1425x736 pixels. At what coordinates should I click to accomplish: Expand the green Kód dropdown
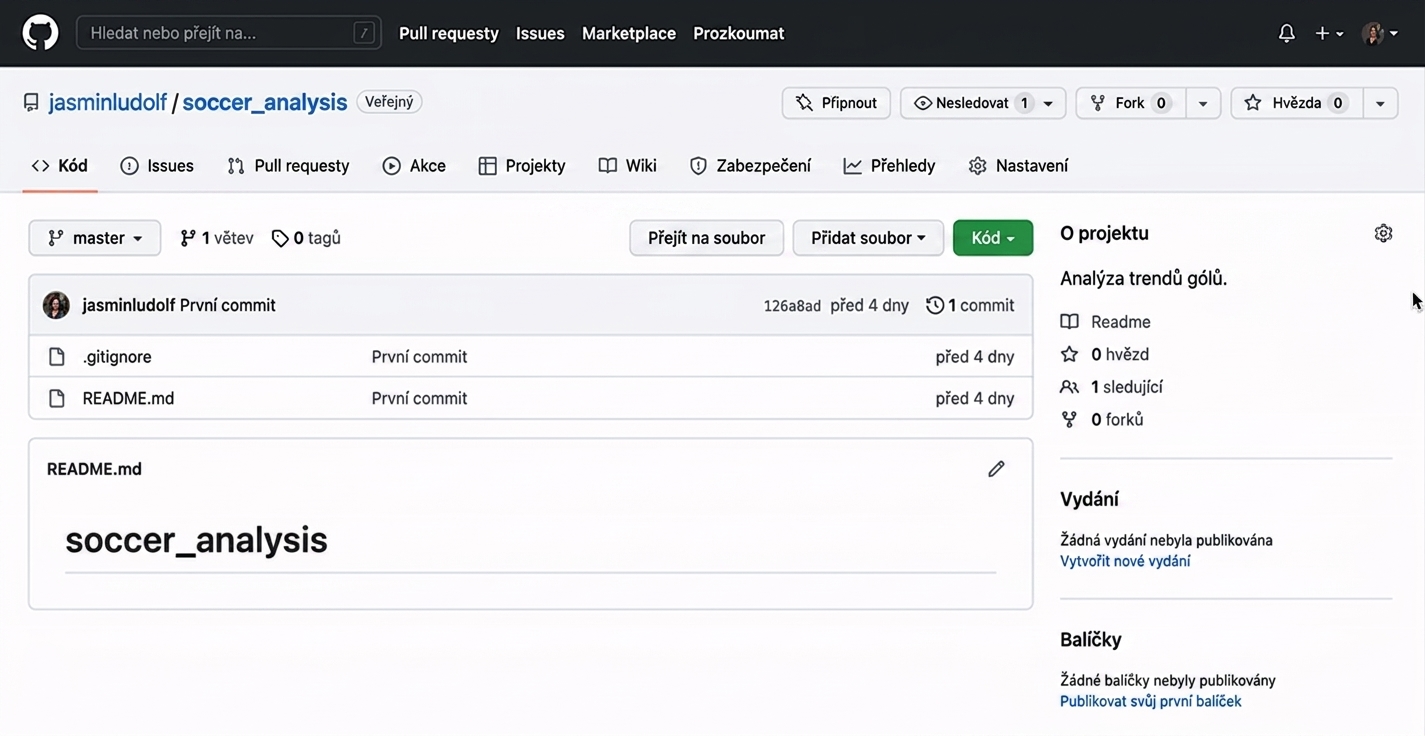993,238
